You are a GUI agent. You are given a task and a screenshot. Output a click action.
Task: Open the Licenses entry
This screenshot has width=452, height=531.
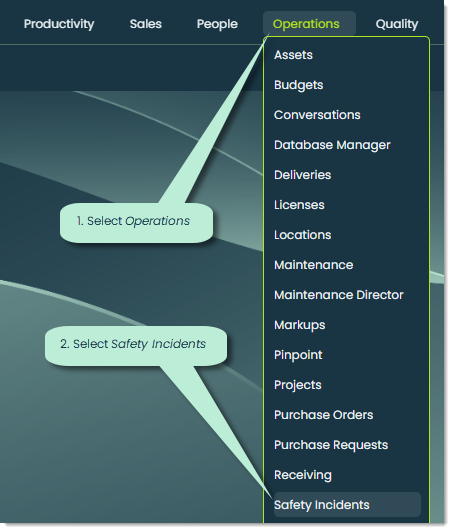coord(299,205)
